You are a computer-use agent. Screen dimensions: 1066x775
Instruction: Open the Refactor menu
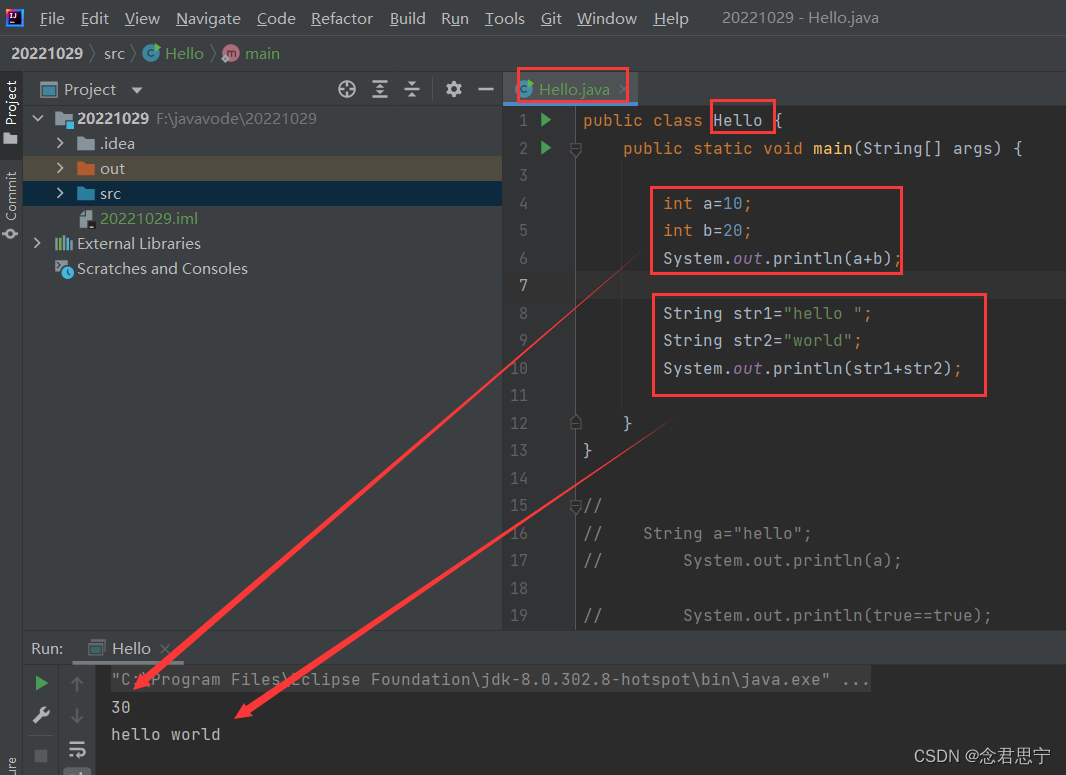click(341, 18)
